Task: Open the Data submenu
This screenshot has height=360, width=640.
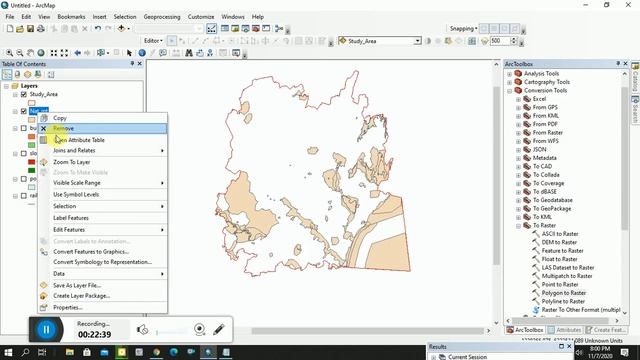Action: [x=102, y=273]
